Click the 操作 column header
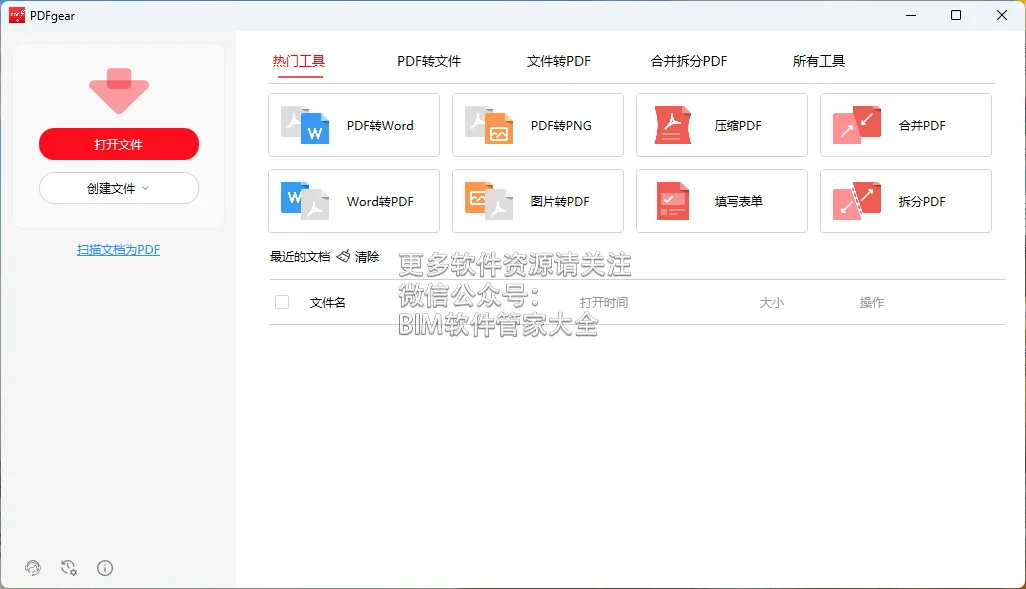The height and width of the screenshot is (589, 1026). point(872,302)
